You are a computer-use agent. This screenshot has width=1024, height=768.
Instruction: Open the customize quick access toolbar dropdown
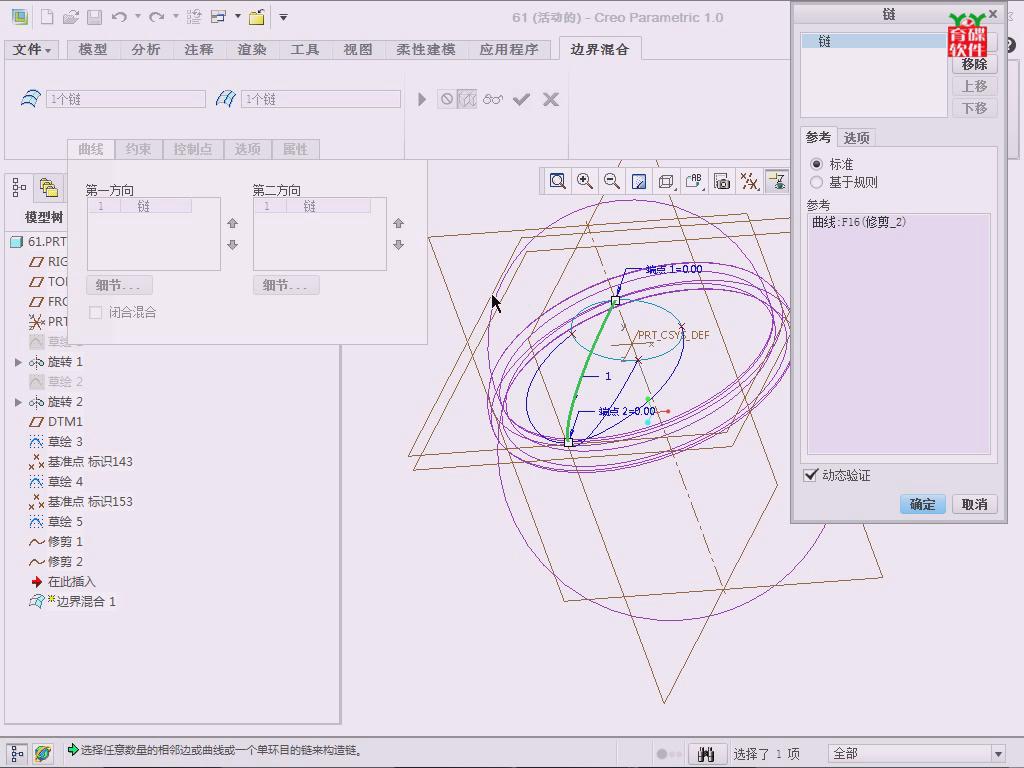pos(283,17)
